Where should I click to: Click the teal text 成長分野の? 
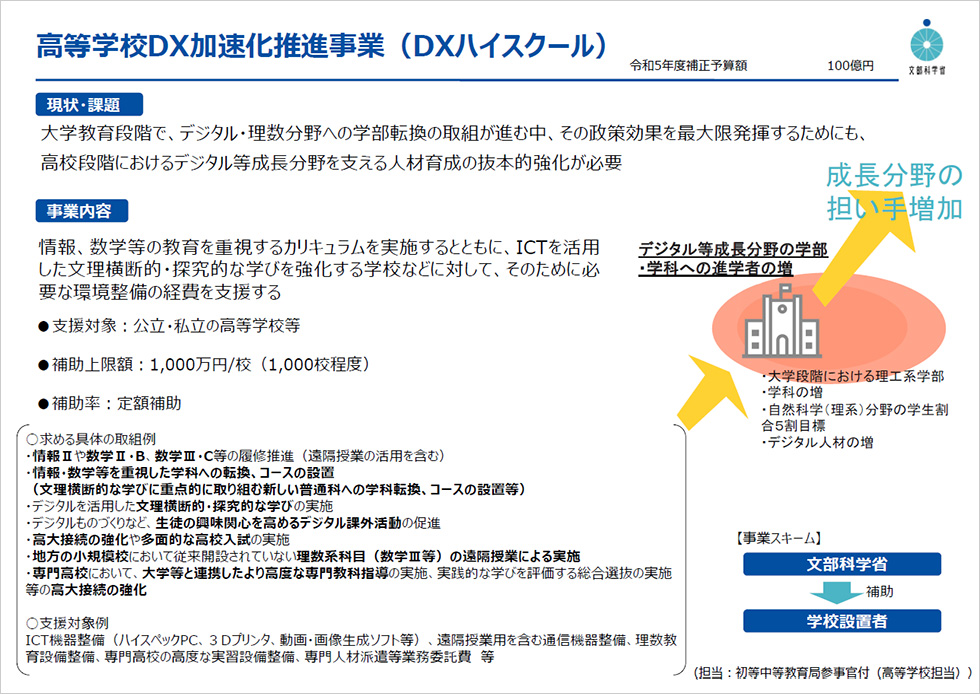click(x=894, y=176)
